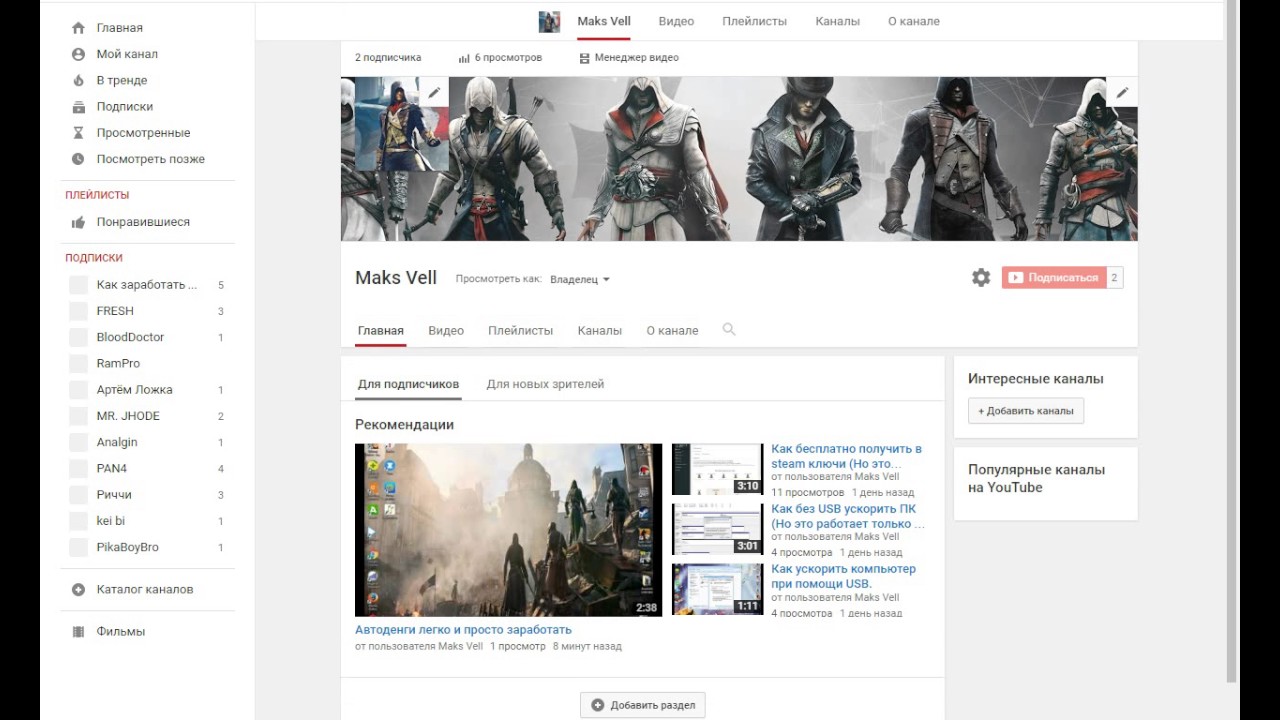The height and width of the screenshot is (720, 1280).
Task: Click the Subscriptions icon beside Подписки
Action: point(78,106)
